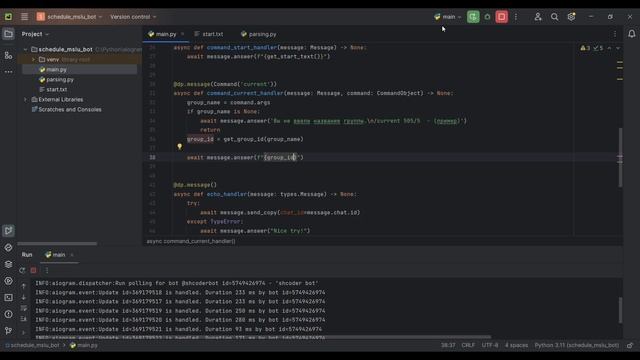Stop process from the Run panel toolbar
This screenshot has height=360, width=640.
click(x=33, y=270)
